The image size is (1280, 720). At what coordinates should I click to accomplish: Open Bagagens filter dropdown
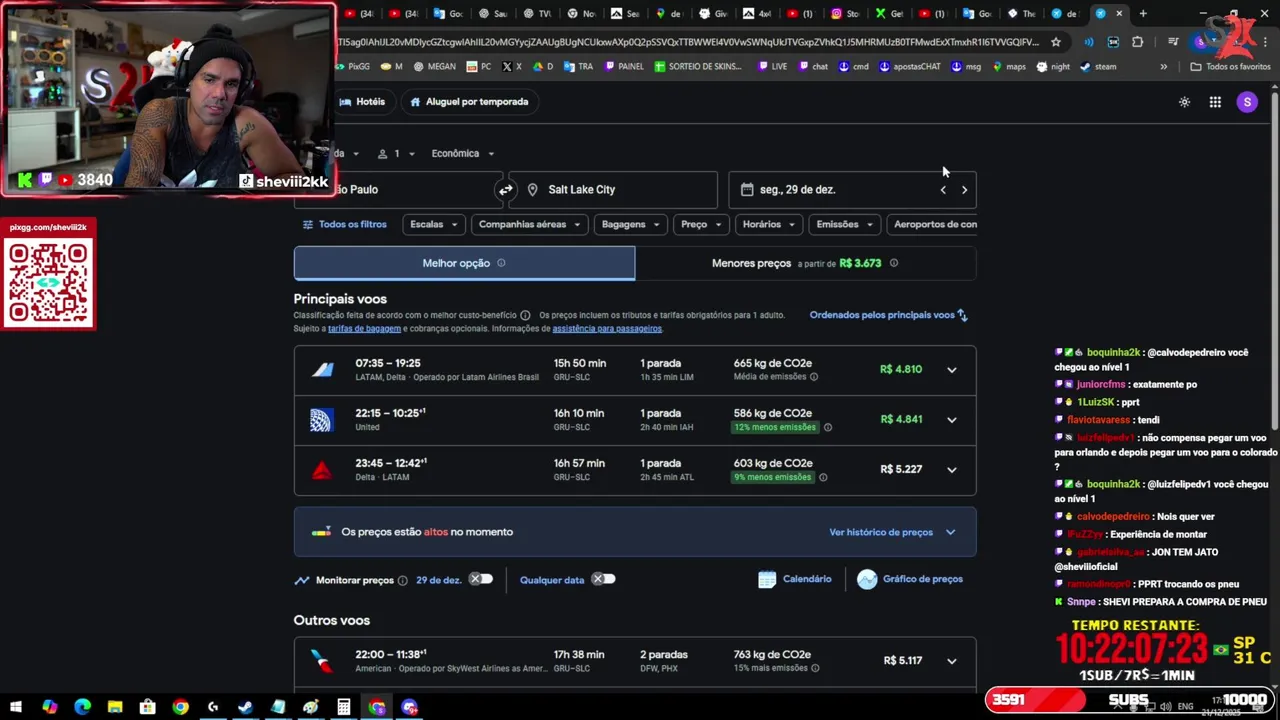tap(631, 224)
